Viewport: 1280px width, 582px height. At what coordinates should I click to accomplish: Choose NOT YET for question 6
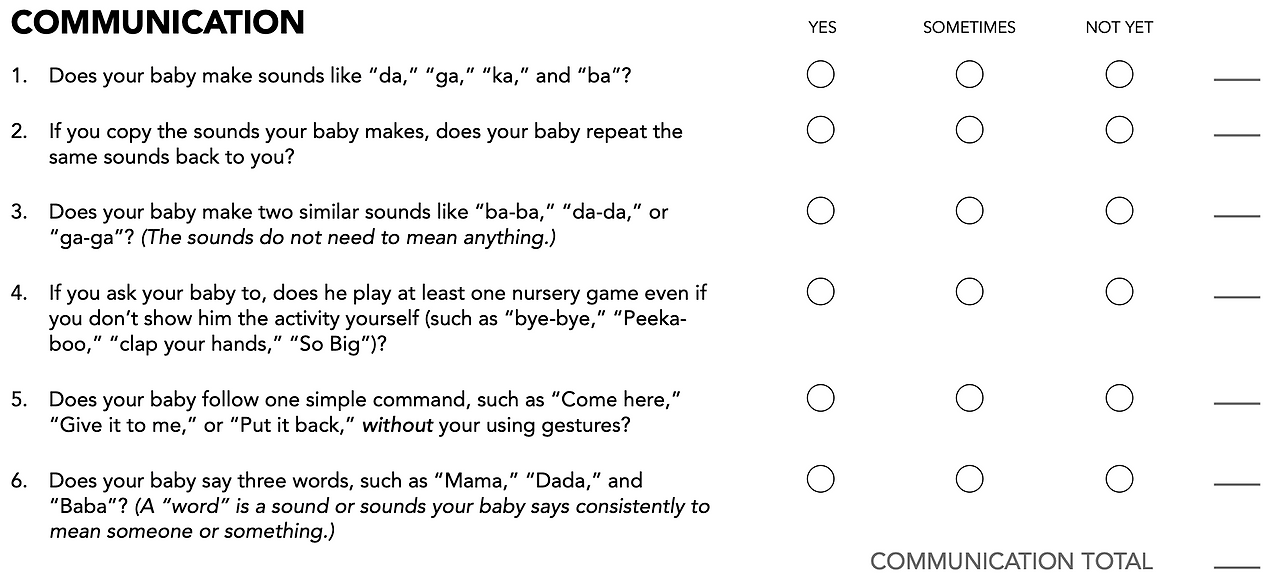tap(1119, 479)
